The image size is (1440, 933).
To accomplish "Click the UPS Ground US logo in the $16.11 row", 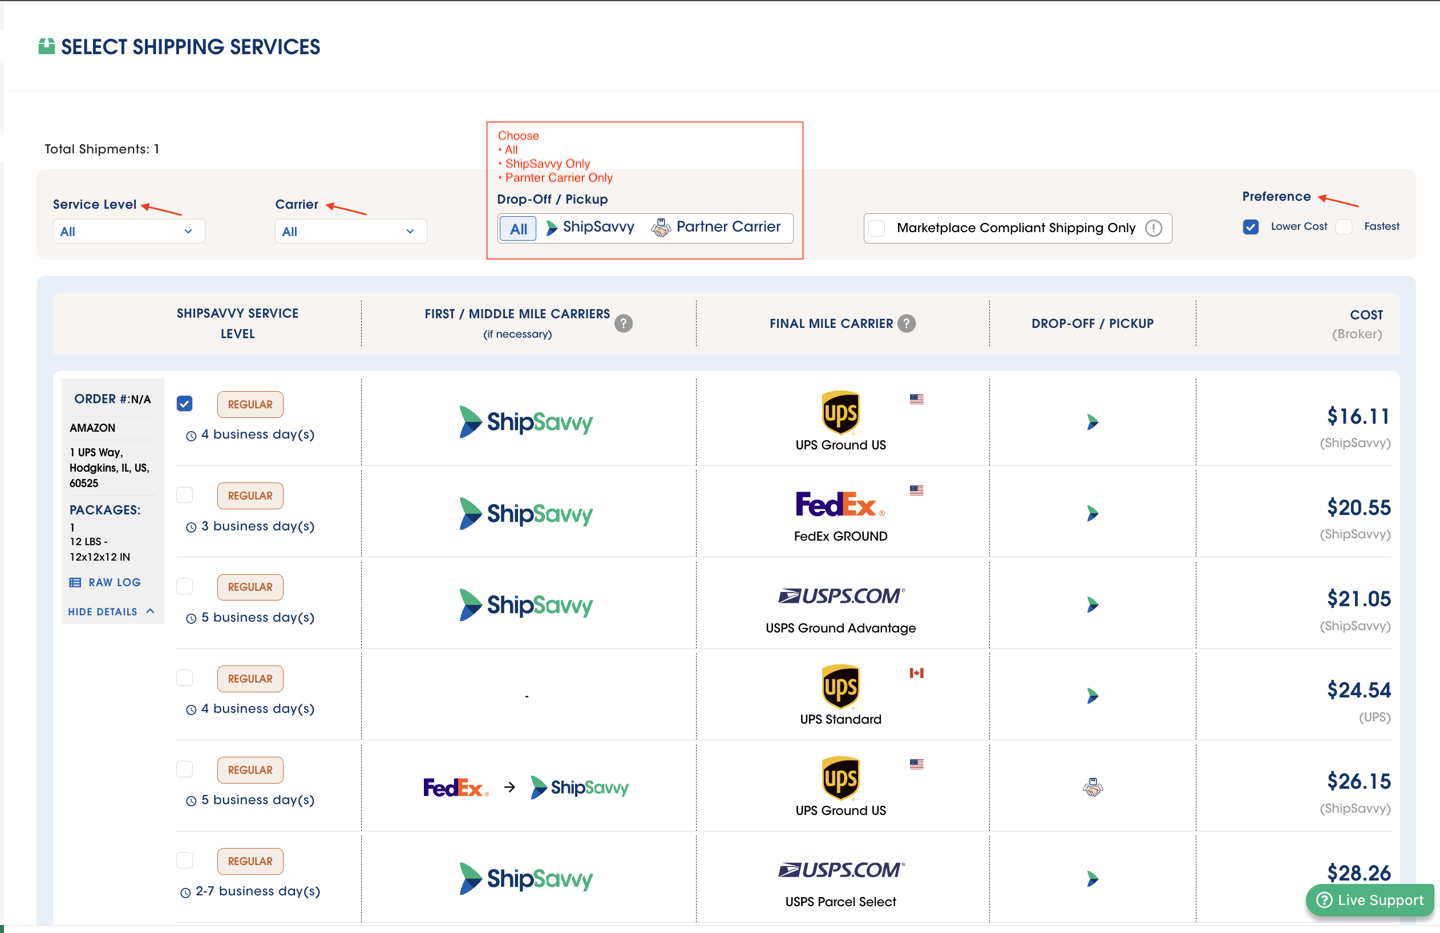I will (x=840, y=412).
